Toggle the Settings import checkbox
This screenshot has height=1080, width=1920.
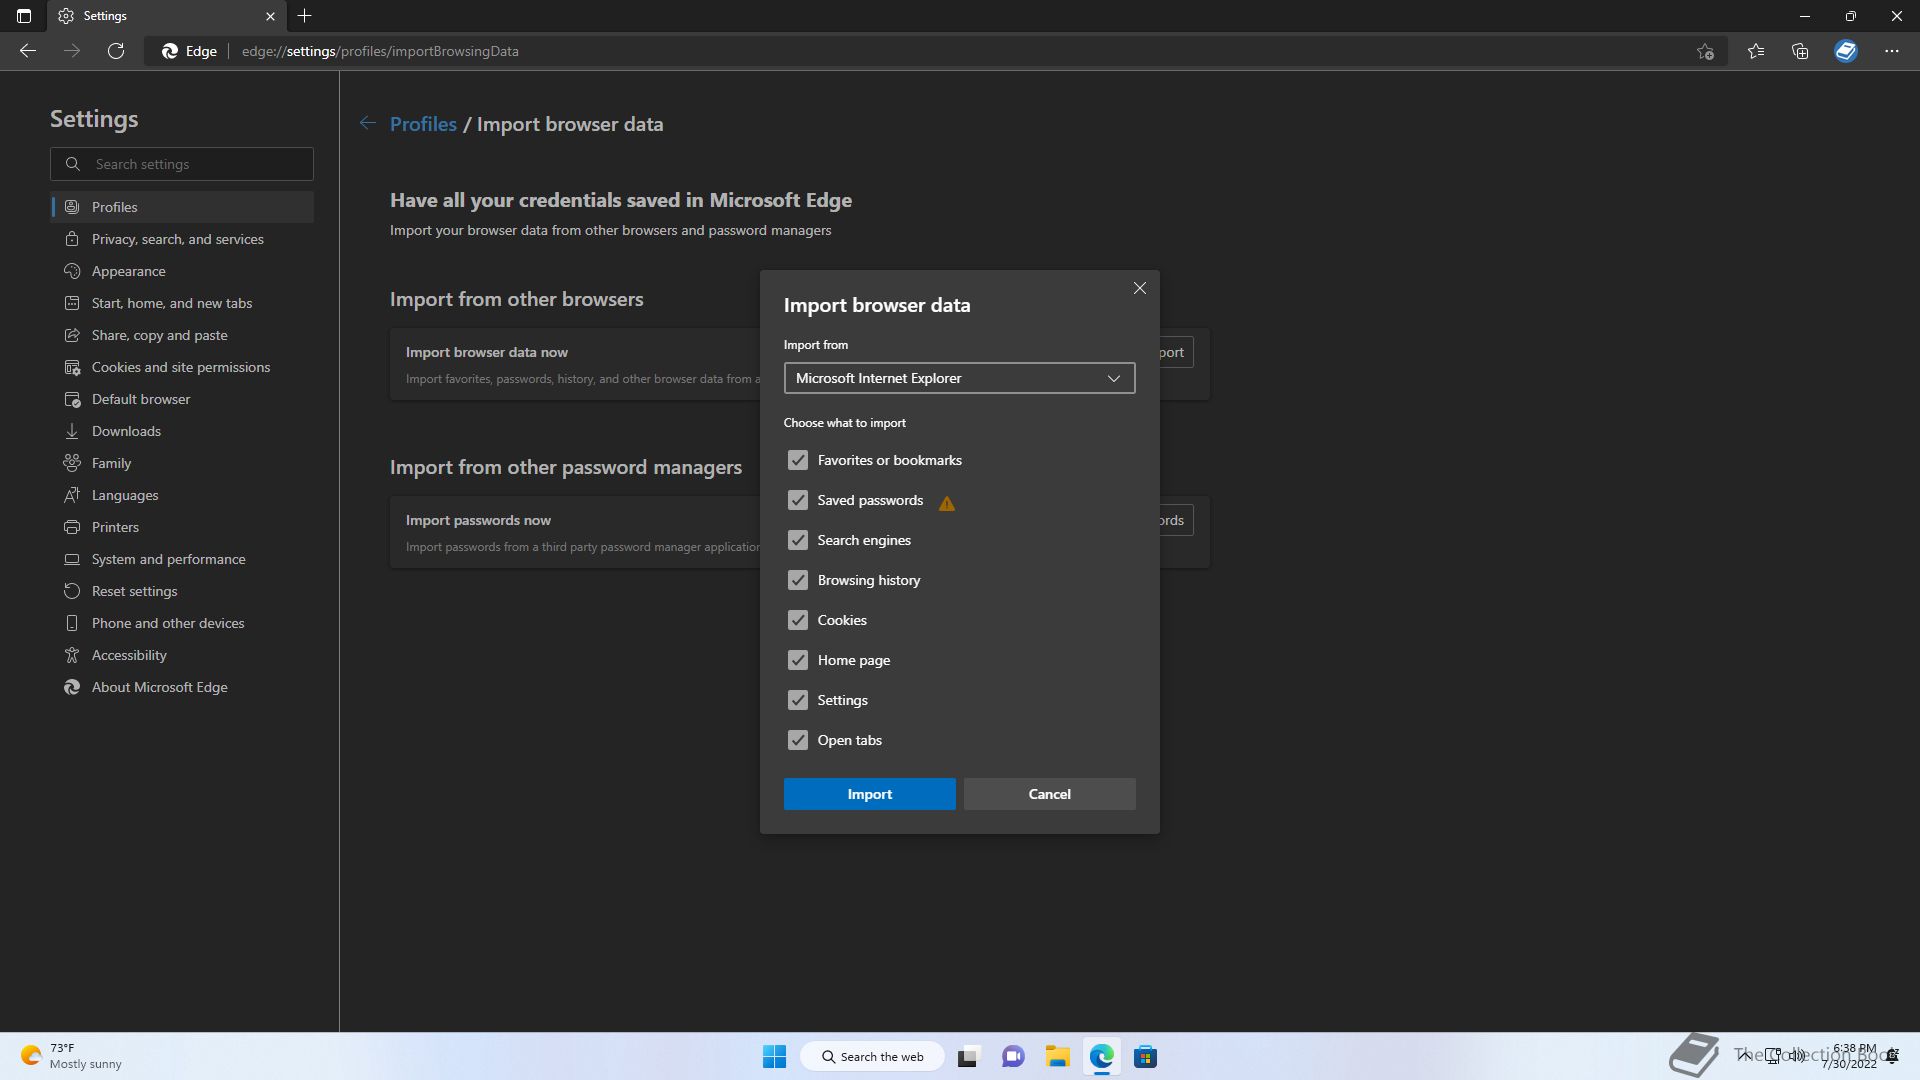point(797,700)
